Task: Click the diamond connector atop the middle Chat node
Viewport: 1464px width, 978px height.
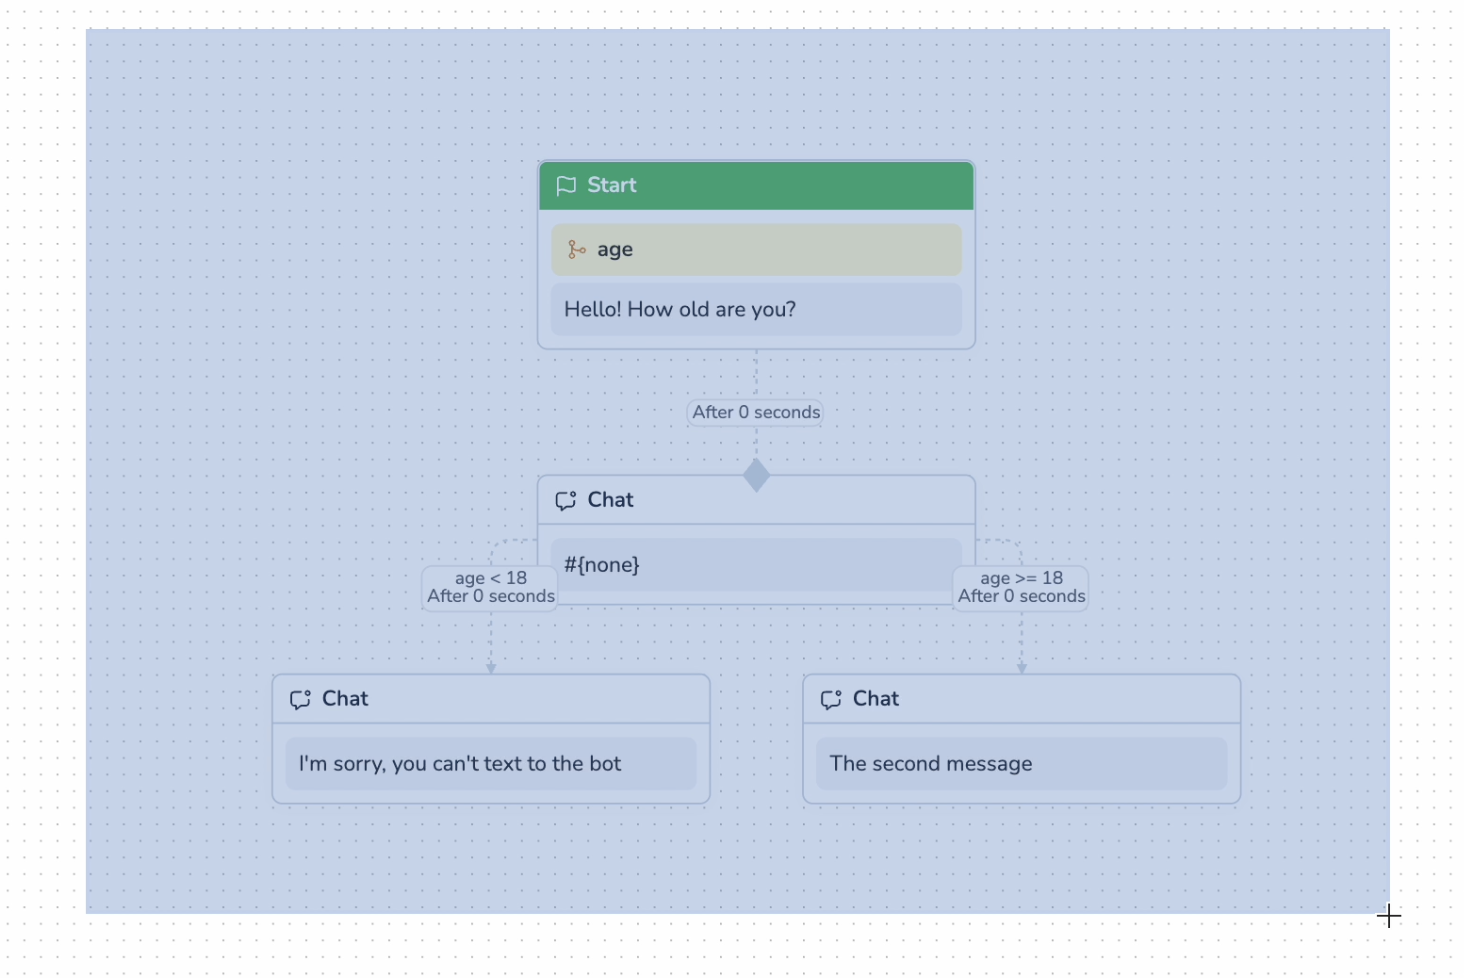Action: pos(757,475)
